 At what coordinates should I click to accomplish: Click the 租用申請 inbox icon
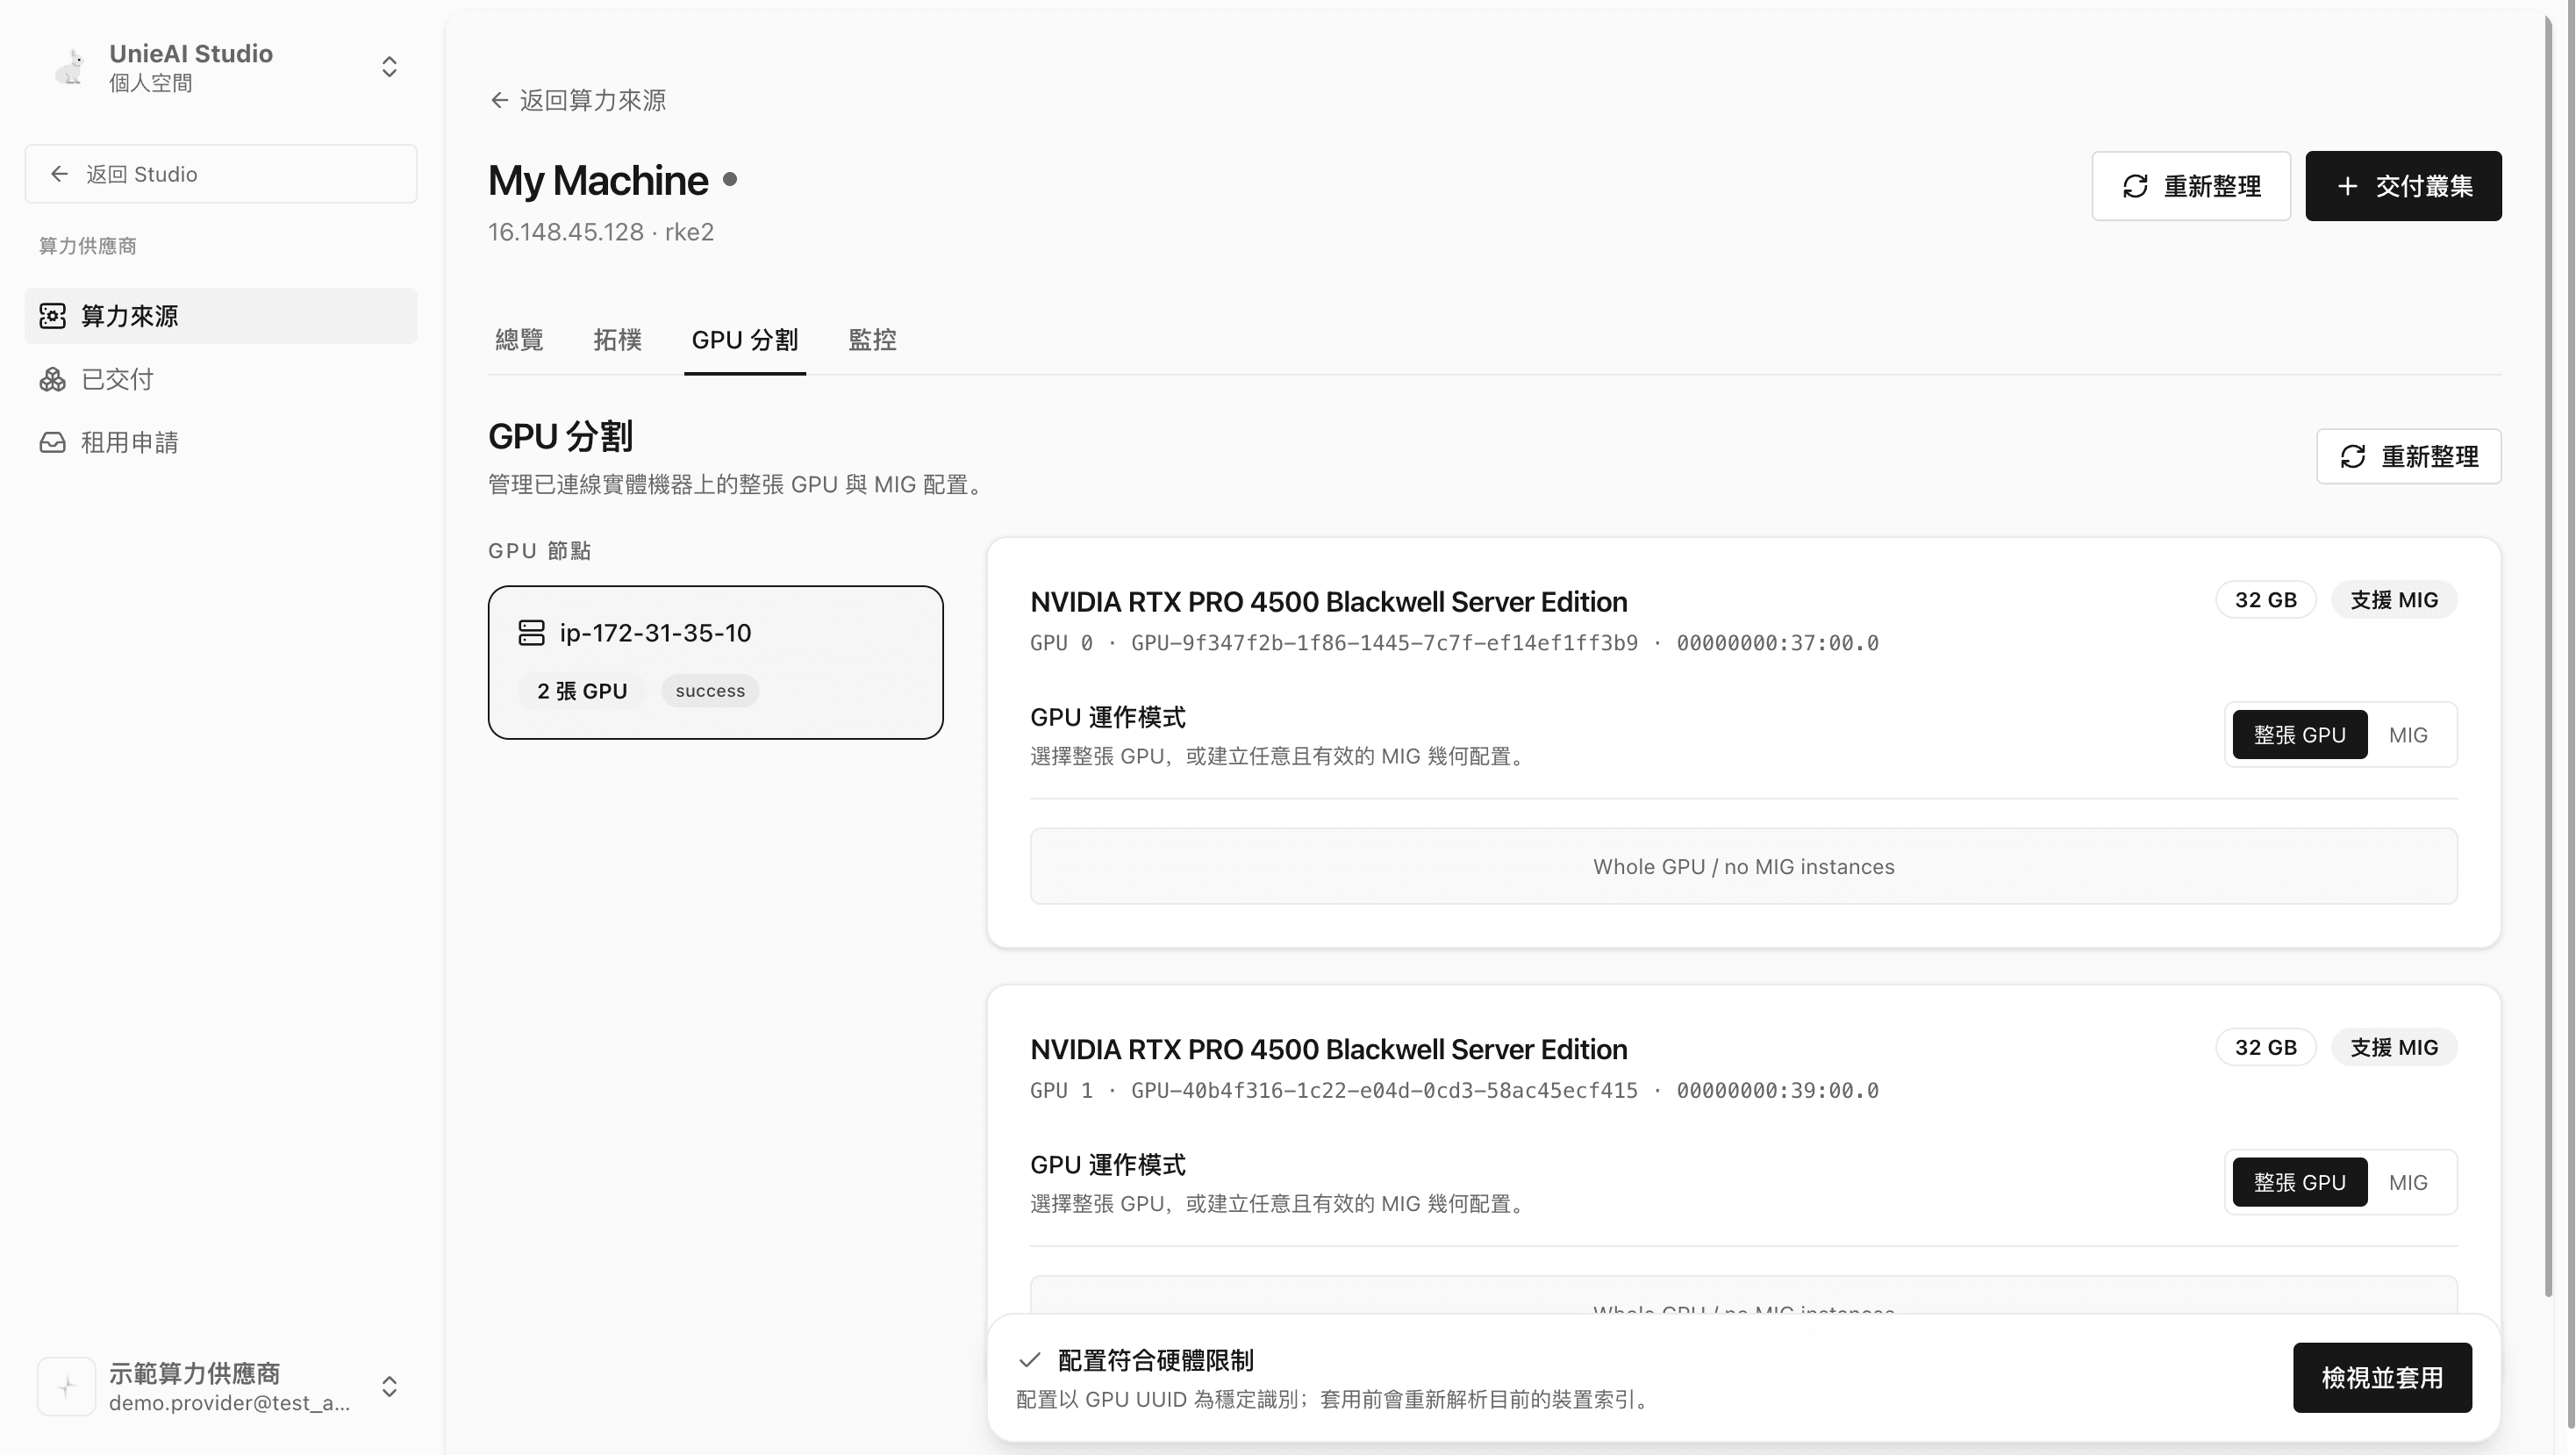(x=52, y=442)
